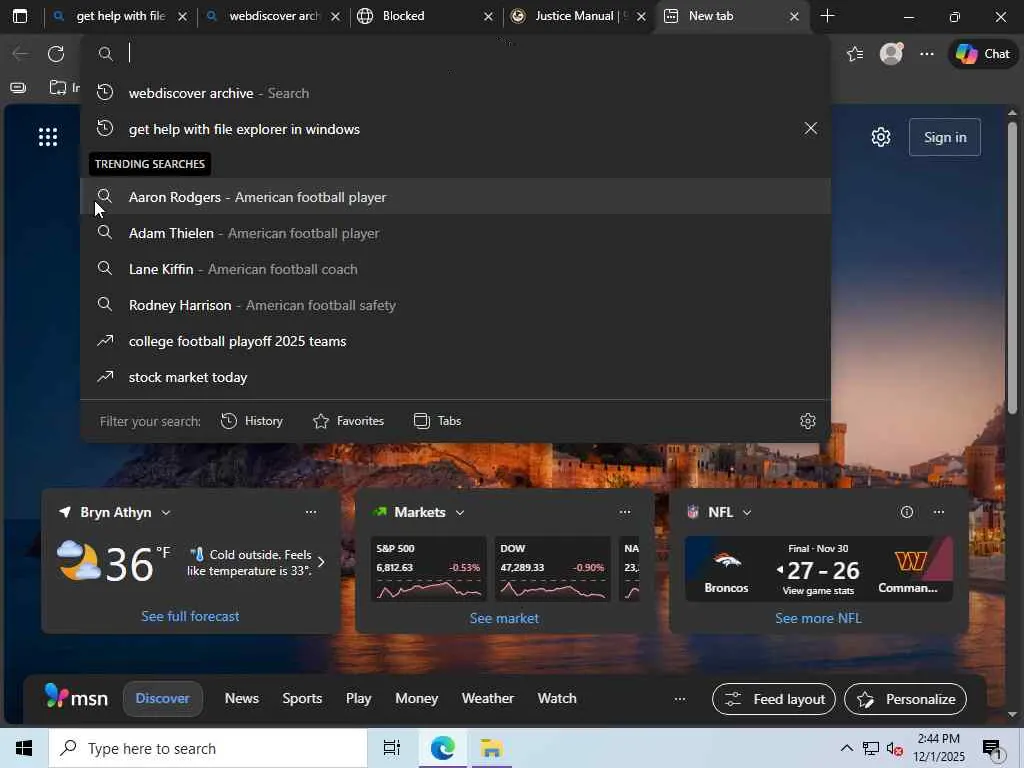The width and height of the screenshot is (1024, 768).
Task: Open the S&P 500 market tile
Action: click(428, 569)
